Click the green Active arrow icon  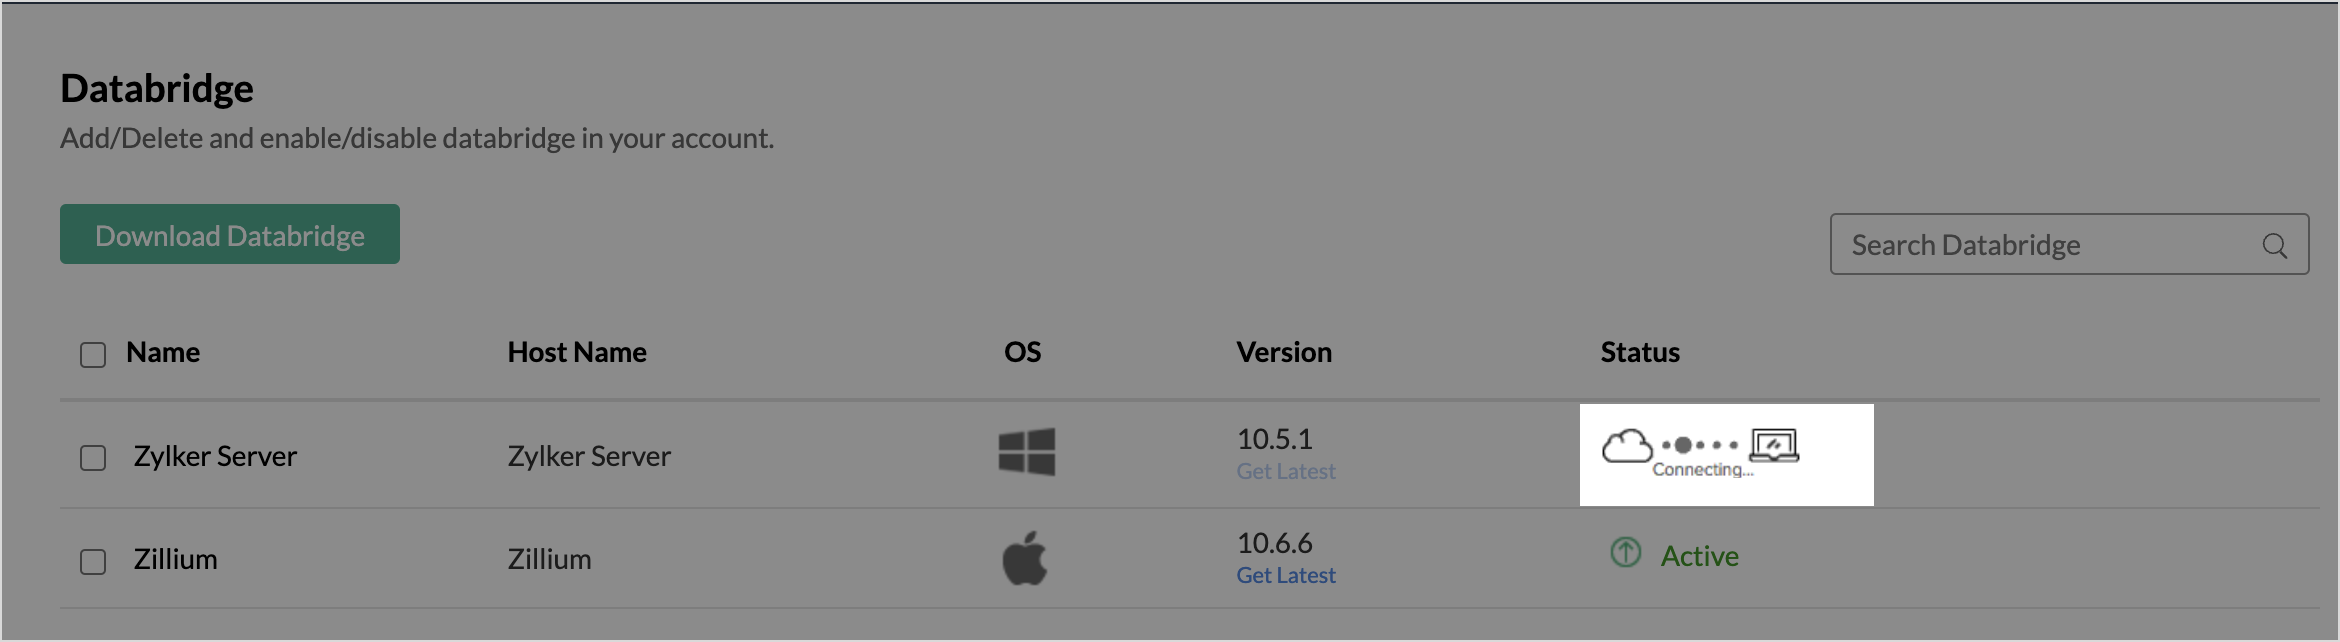[x=1626, y=552]
